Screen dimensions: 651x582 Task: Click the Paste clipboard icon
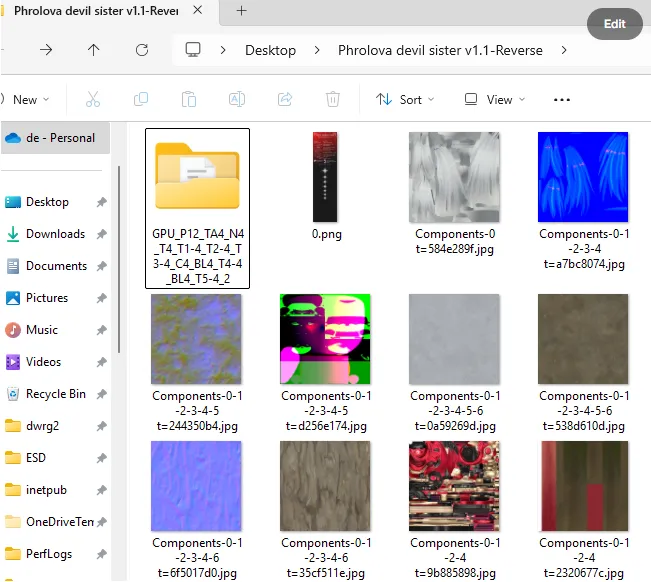[x=189, y=100]
